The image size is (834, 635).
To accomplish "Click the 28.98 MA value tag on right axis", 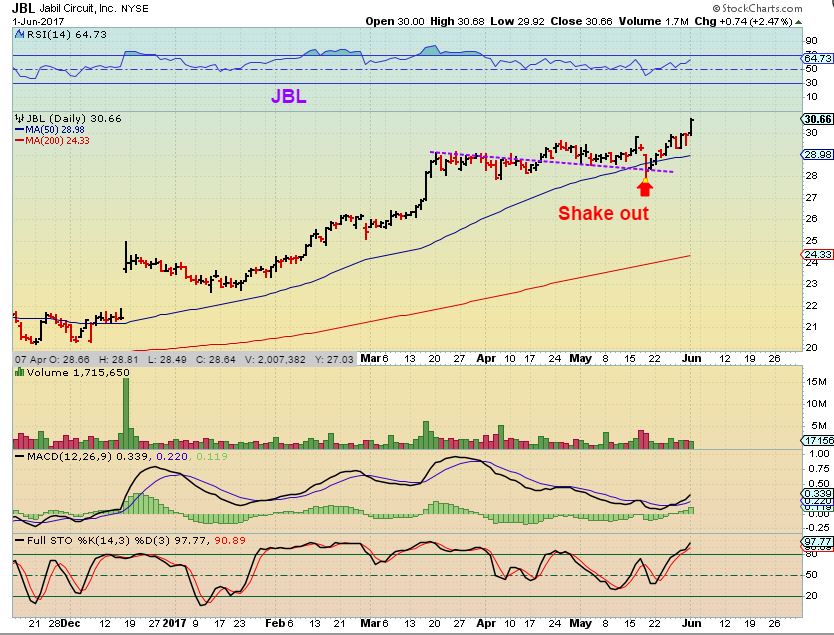I will point(818,155).
